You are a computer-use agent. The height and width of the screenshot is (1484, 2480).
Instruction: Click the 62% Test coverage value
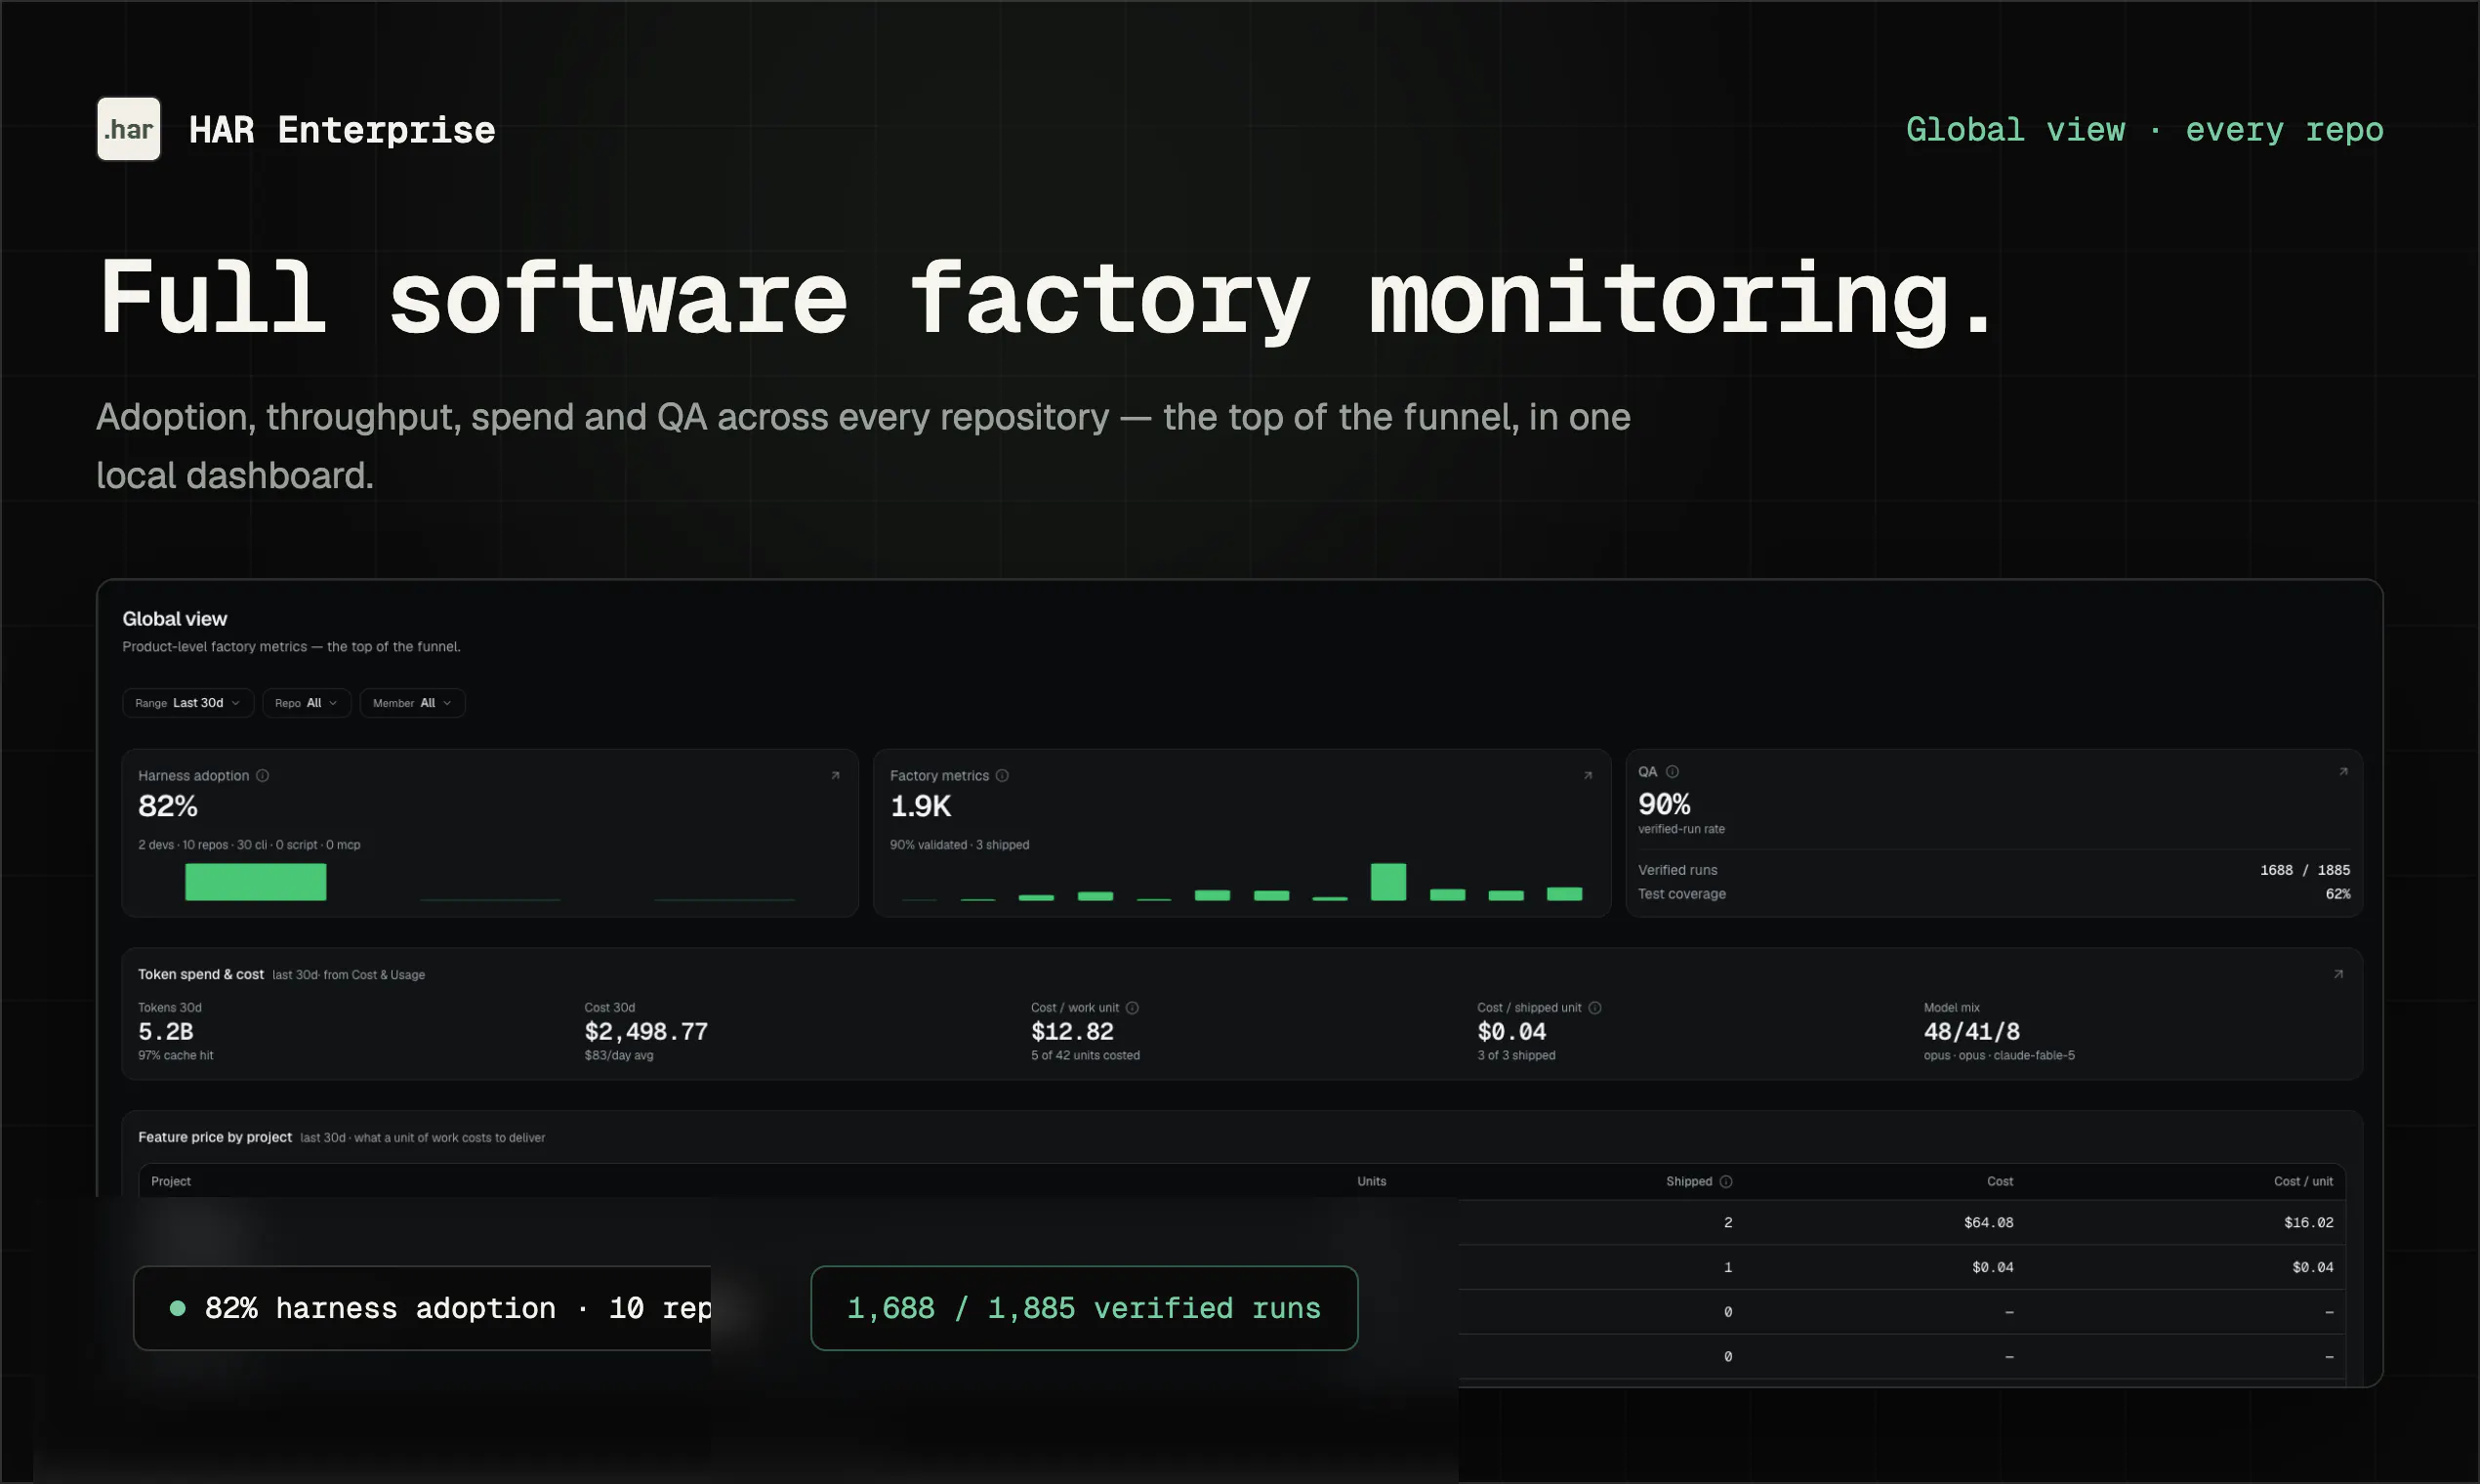pos(2338,894)
